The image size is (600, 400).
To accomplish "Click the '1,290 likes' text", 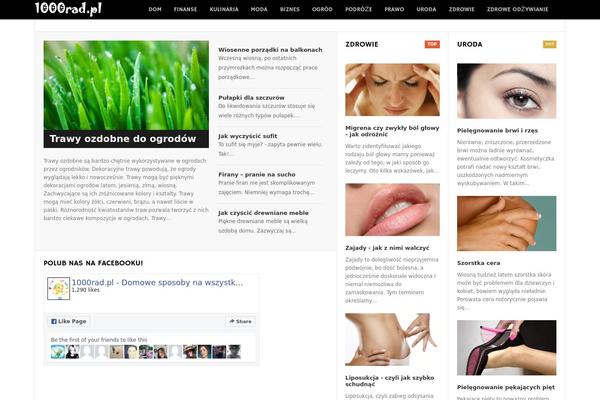I will (x=86, y=290).
